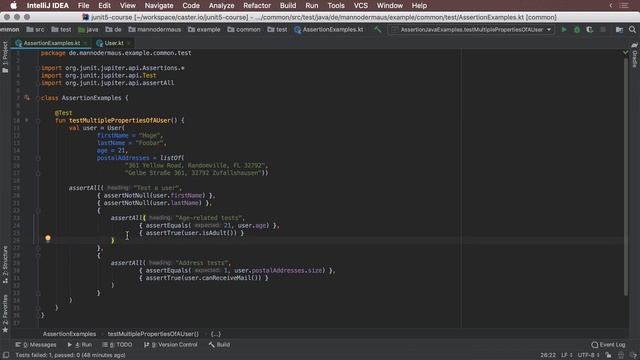Open the Run tool window button
640x360 pixels.
[x=80, y=345]
